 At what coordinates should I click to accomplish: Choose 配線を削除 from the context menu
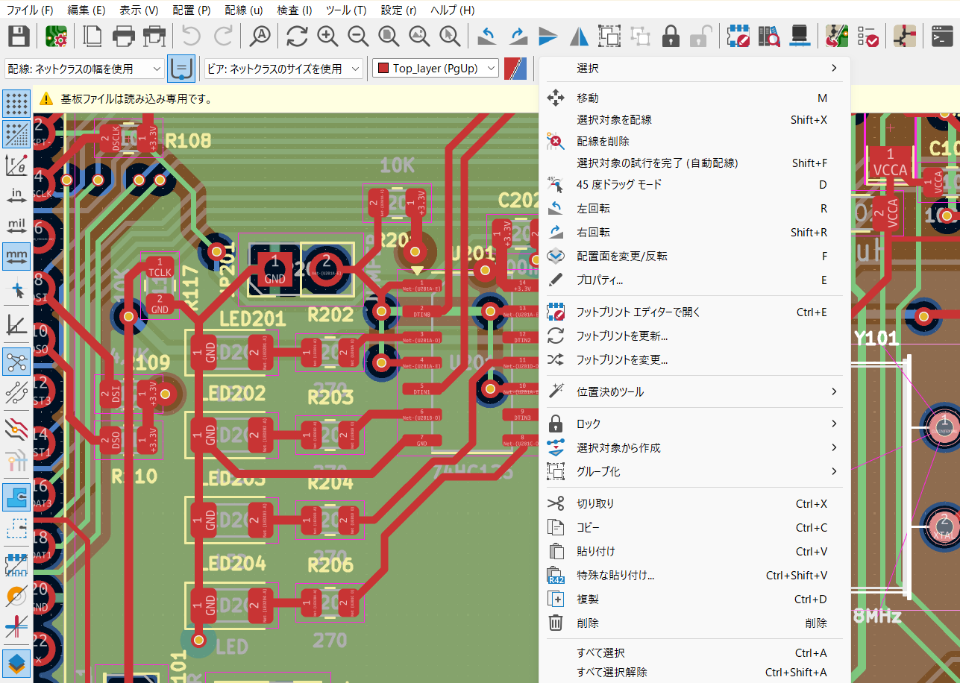(694, 141)
